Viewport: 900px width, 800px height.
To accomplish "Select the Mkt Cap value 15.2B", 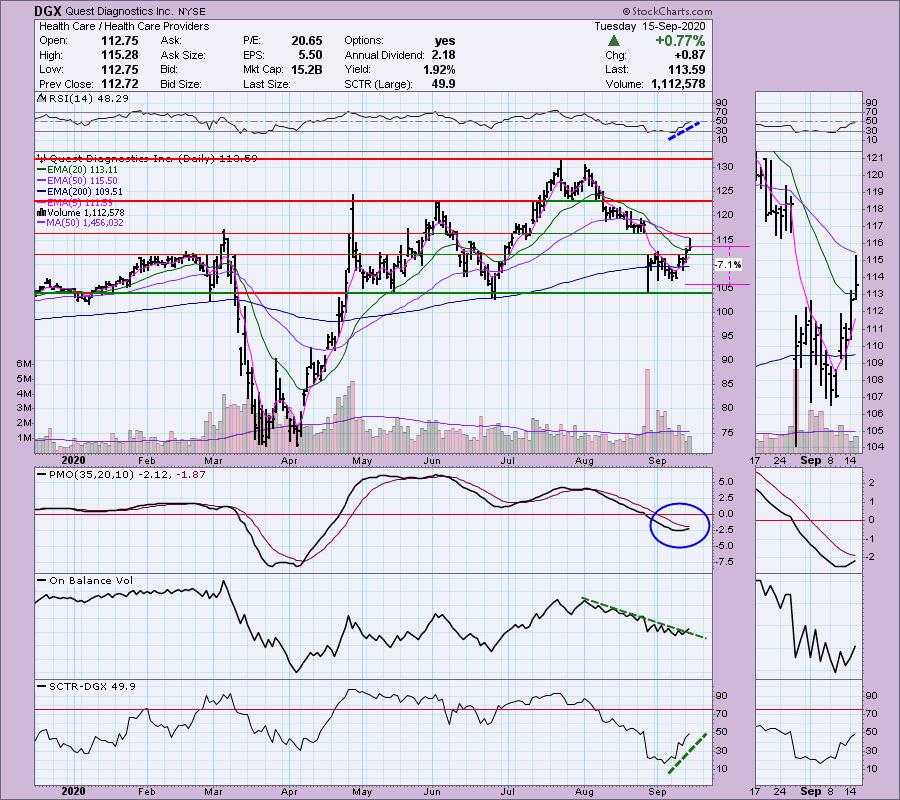I will coord(307,69).
